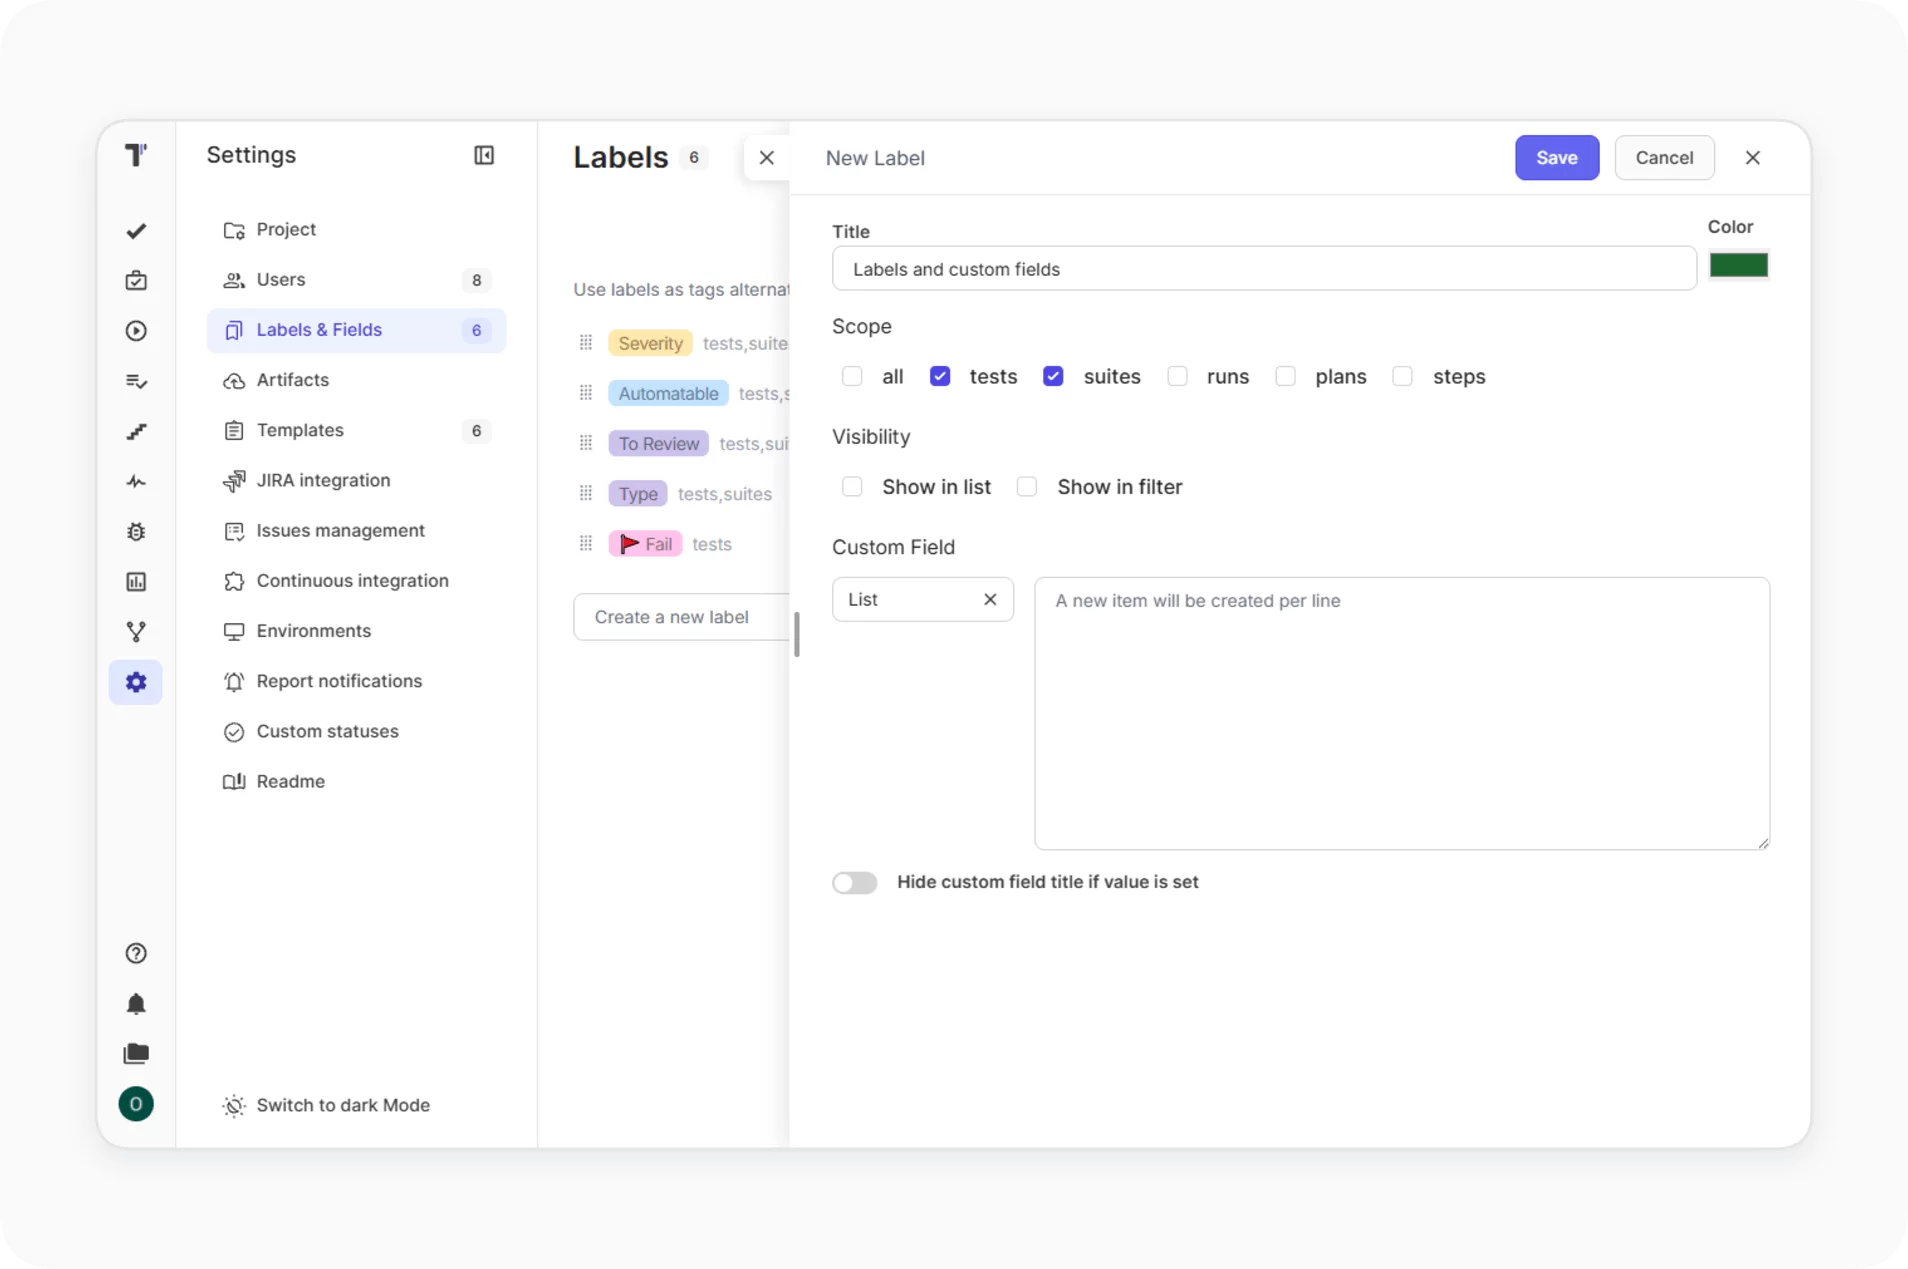Click the Testomat logo icon

(136, 155)
